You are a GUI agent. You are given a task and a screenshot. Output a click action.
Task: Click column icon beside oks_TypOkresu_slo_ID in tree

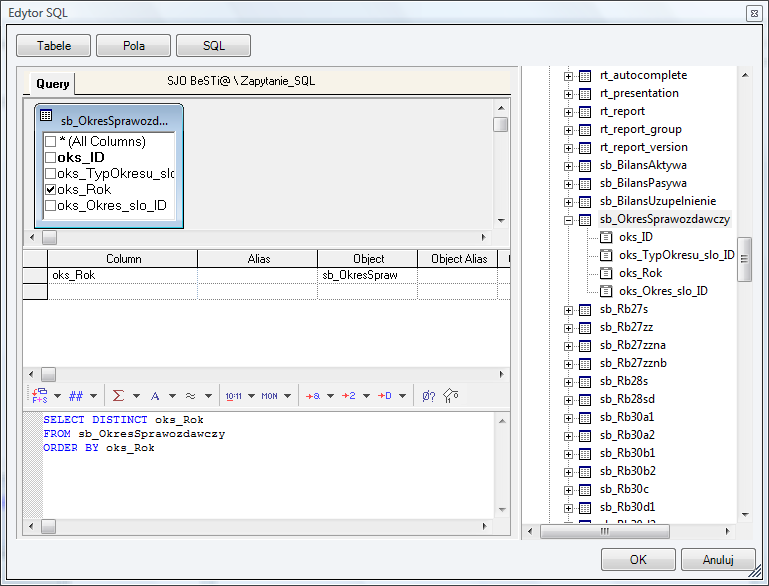[x=606, y=255]
